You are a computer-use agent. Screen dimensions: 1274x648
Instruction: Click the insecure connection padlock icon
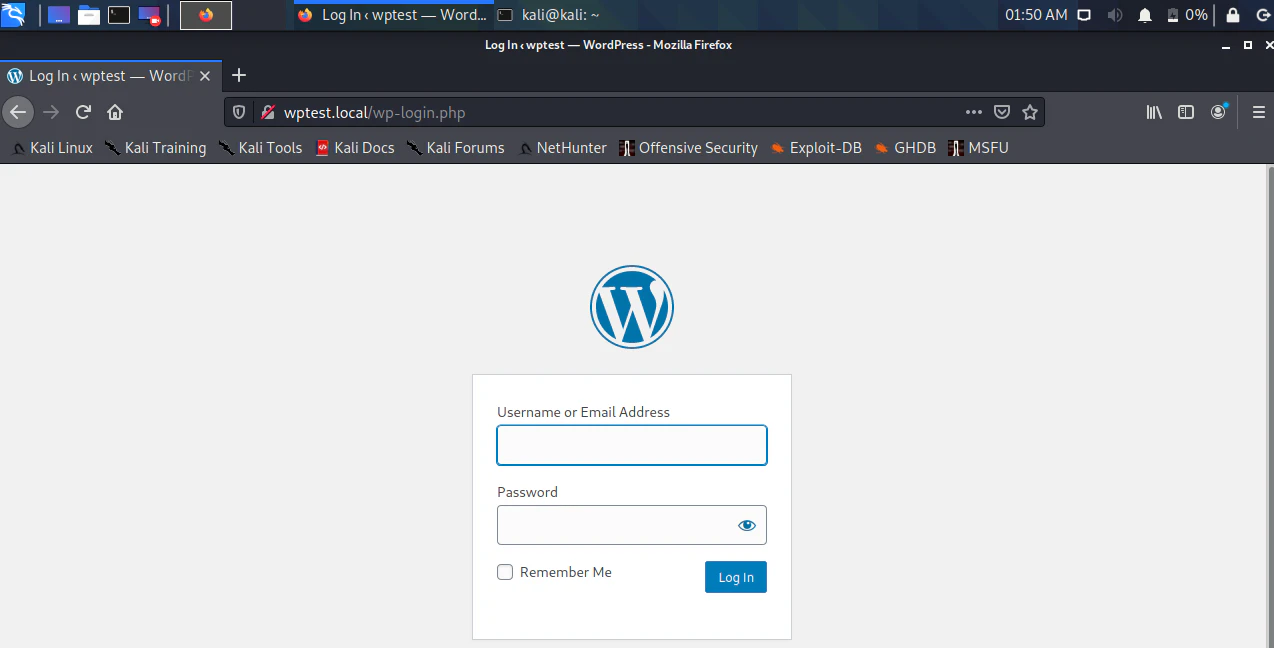point(267,113)
